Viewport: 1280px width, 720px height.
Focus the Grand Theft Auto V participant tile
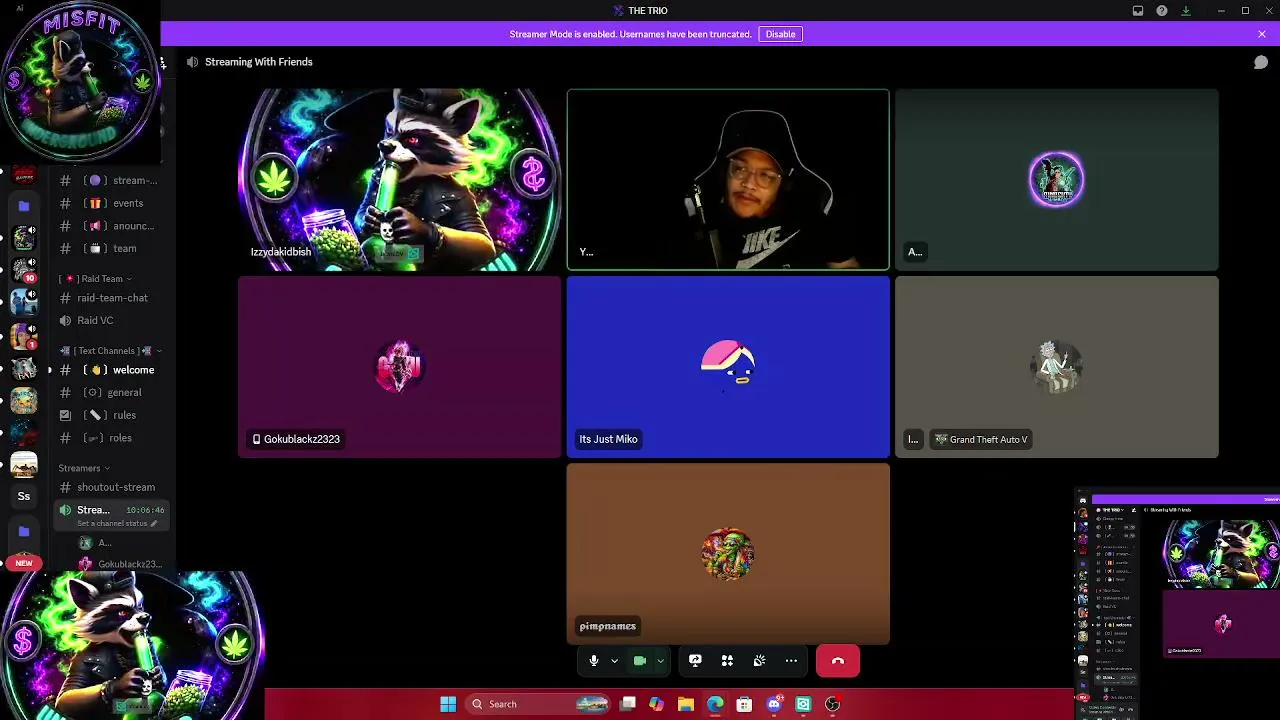[1057, 367]
